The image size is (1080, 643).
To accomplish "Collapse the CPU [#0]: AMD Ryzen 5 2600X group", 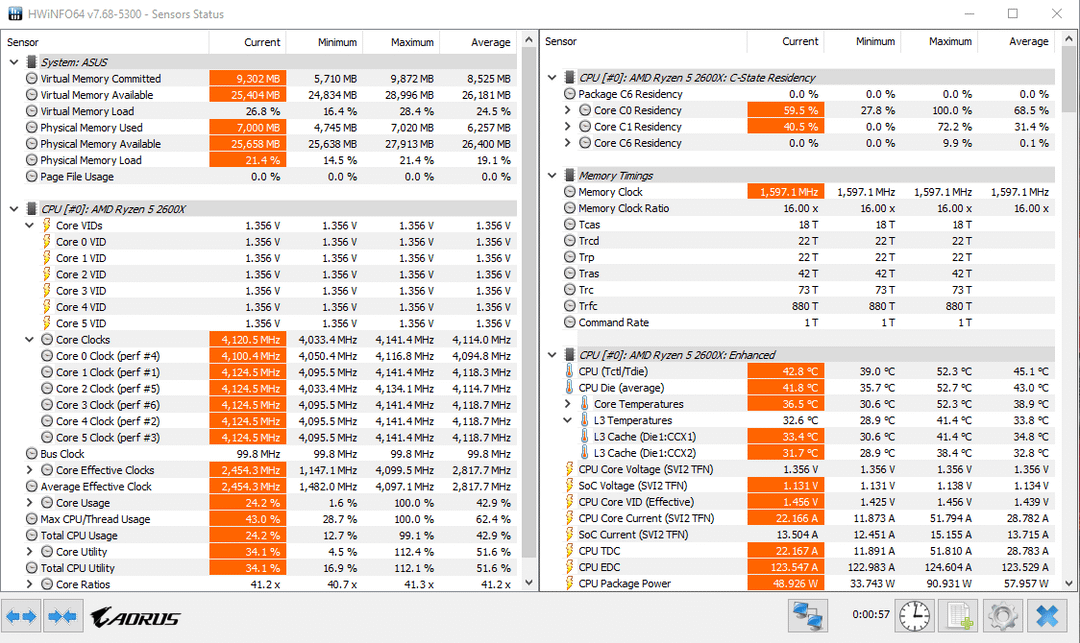I will tap(14, 209).
